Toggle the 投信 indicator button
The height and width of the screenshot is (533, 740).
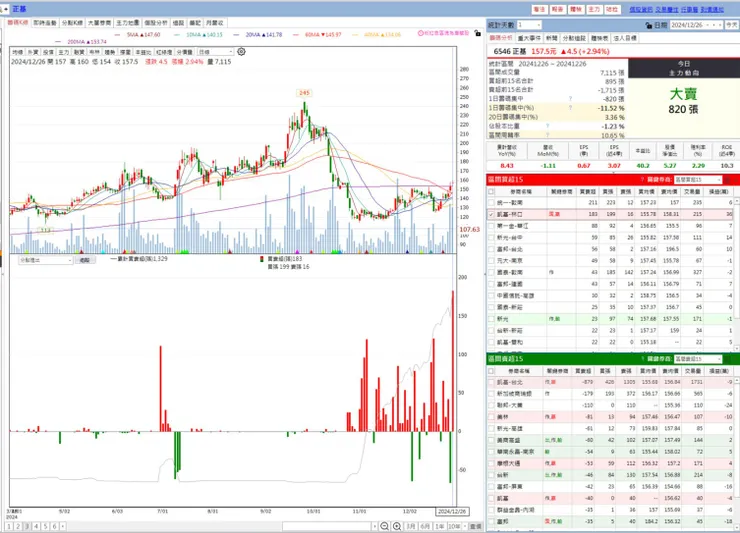[x=48, y=52]
